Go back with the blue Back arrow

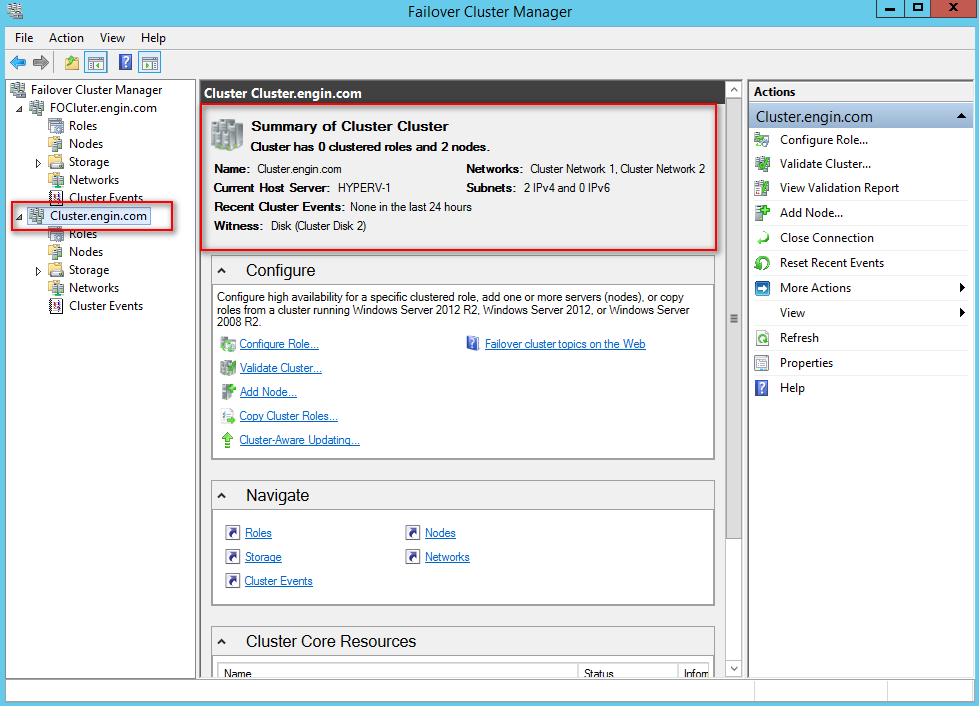(18, 62)
